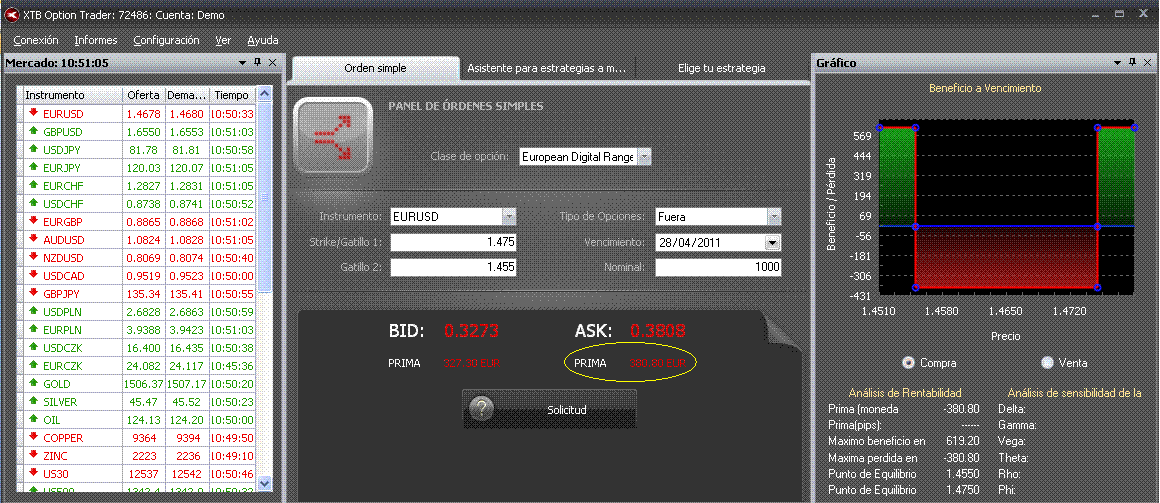
Task: Click question mark icon on Solicitud button
Action: [x=482, y=408]
